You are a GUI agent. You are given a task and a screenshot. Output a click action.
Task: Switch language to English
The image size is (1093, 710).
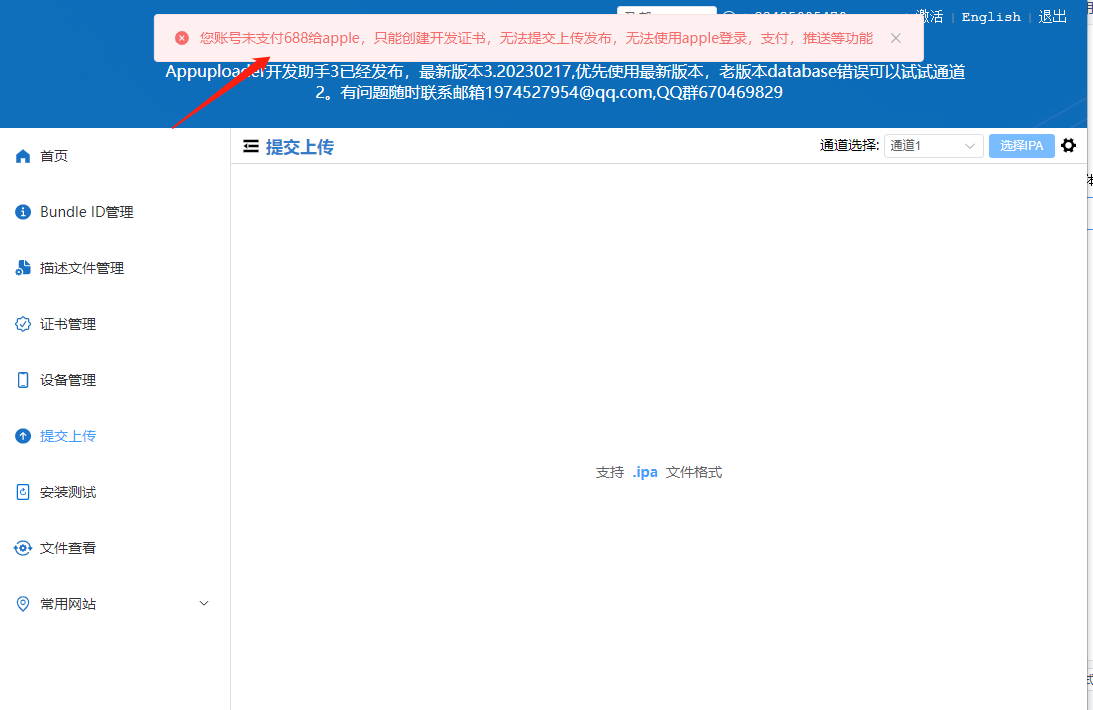tap(991, 17)
